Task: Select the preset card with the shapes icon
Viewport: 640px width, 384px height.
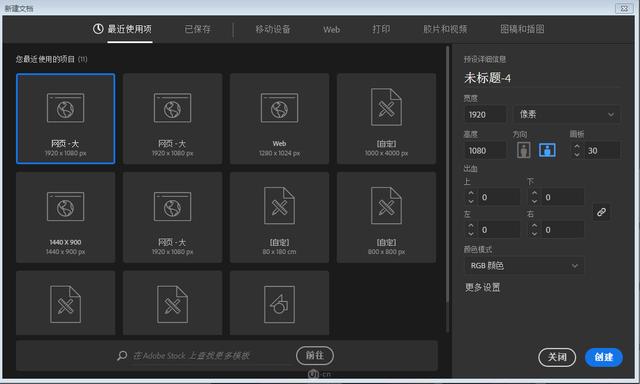Action: pyautogui.click(x=279, y=303)
